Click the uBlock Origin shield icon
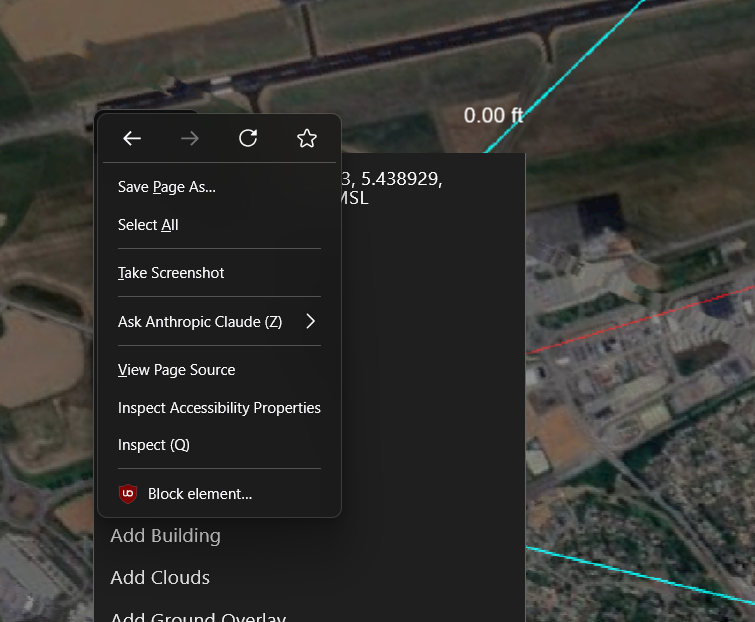Image resolution: width=755 pixels, height=622 pixels. [128, 493]
